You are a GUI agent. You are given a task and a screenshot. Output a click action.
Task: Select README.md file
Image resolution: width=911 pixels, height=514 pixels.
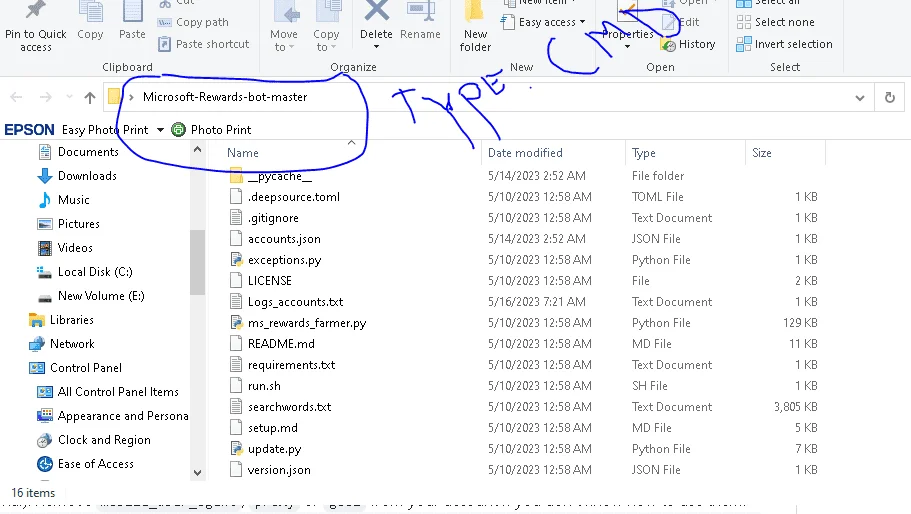tap(281, 344)
